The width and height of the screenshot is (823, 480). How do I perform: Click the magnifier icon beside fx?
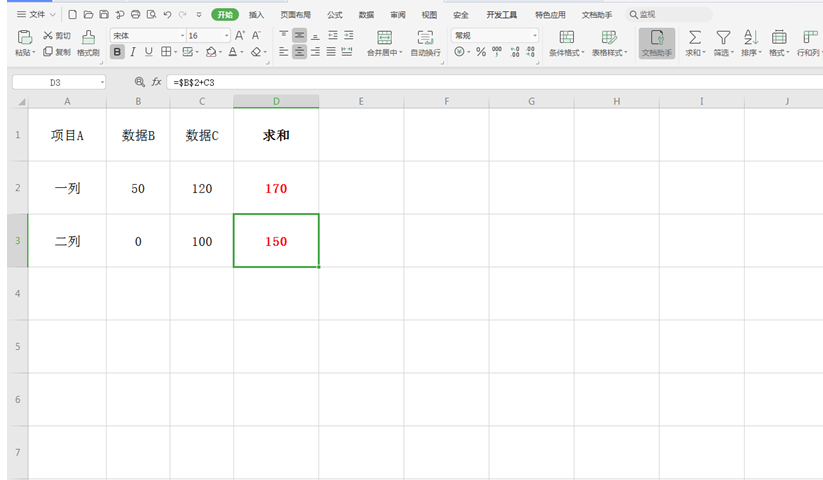coord(140,82)
